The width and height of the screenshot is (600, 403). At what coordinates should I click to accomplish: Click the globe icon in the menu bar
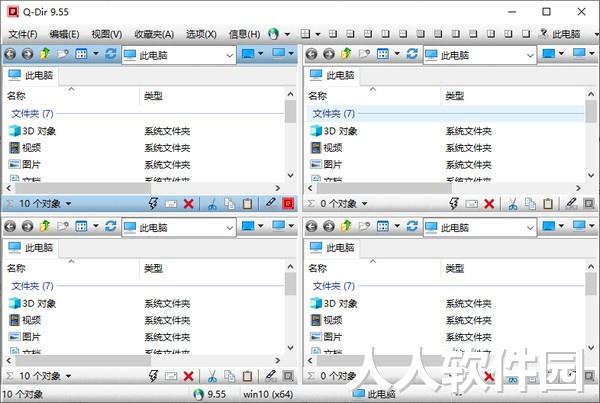click(273, 34)
